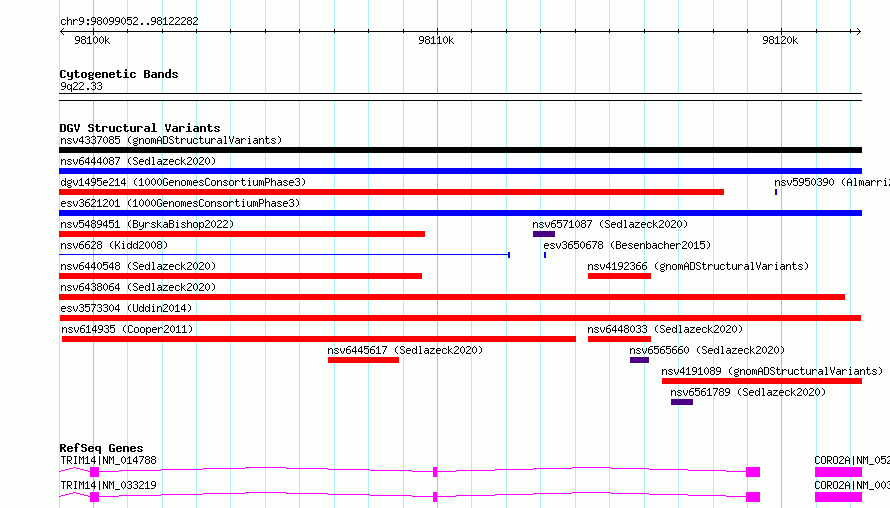Screen dimensions: 890x508
Task: Click the nsv6438064 Sedlazeck2020 label
Action: point(138,287)
